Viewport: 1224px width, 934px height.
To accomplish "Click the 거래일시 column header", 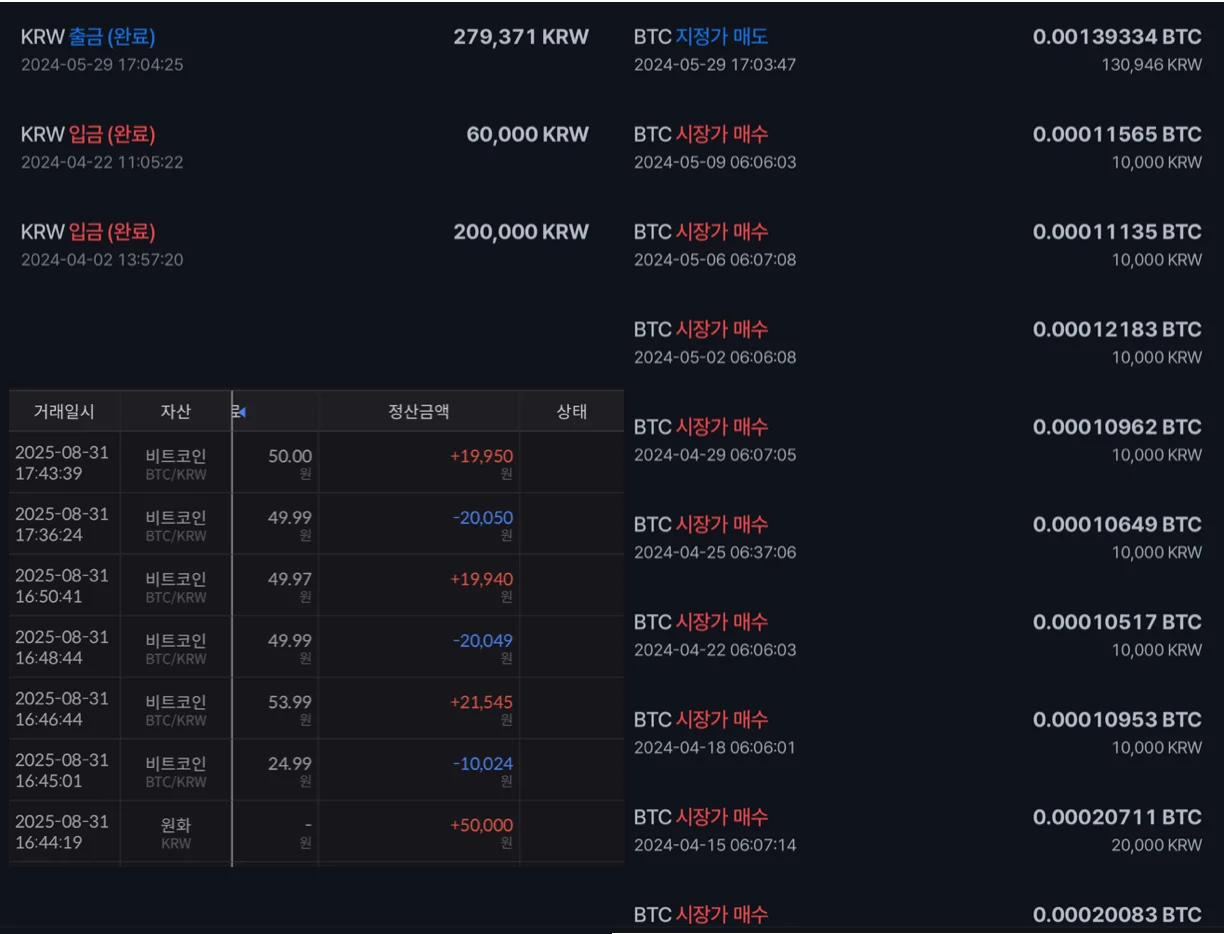I will click(64, 412).
